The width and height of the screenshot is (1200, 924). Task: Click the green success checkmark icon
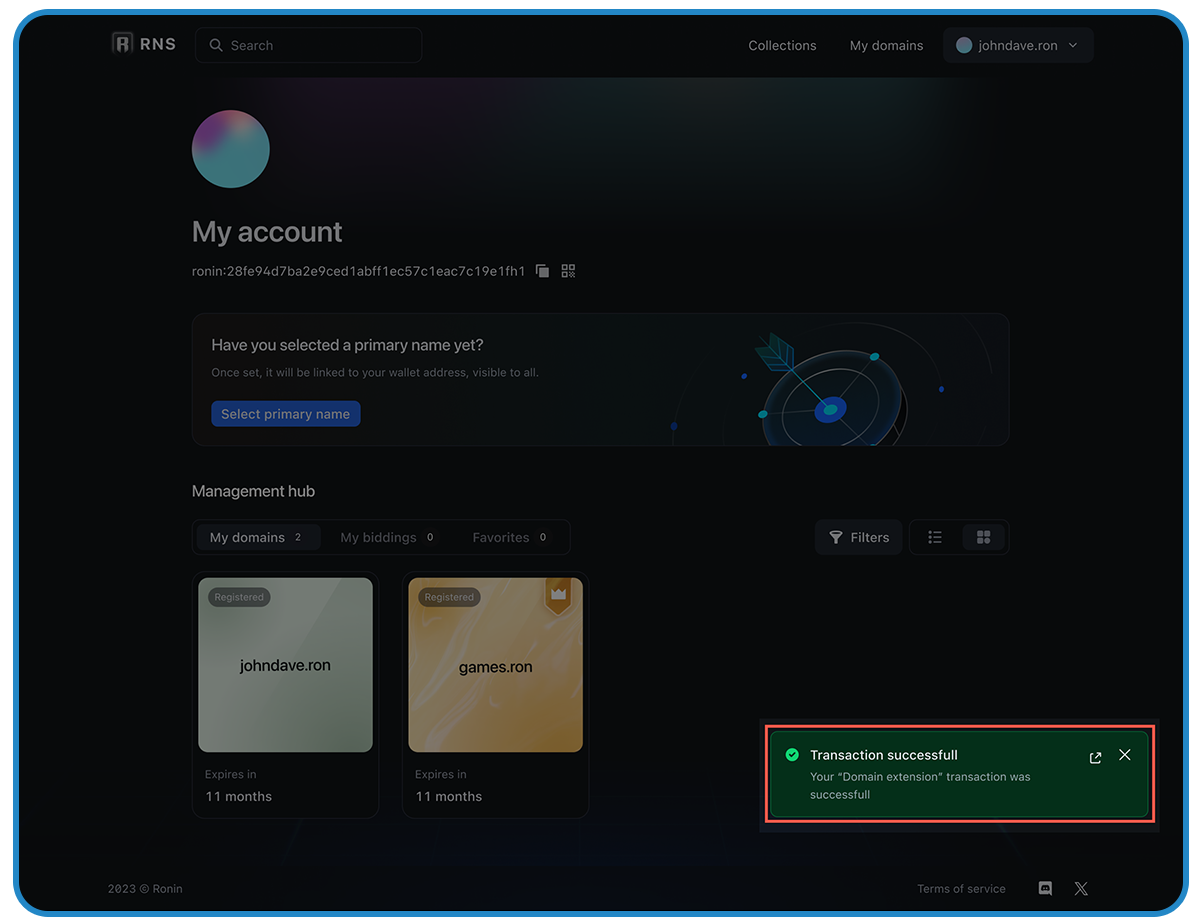tap(792, 755)
